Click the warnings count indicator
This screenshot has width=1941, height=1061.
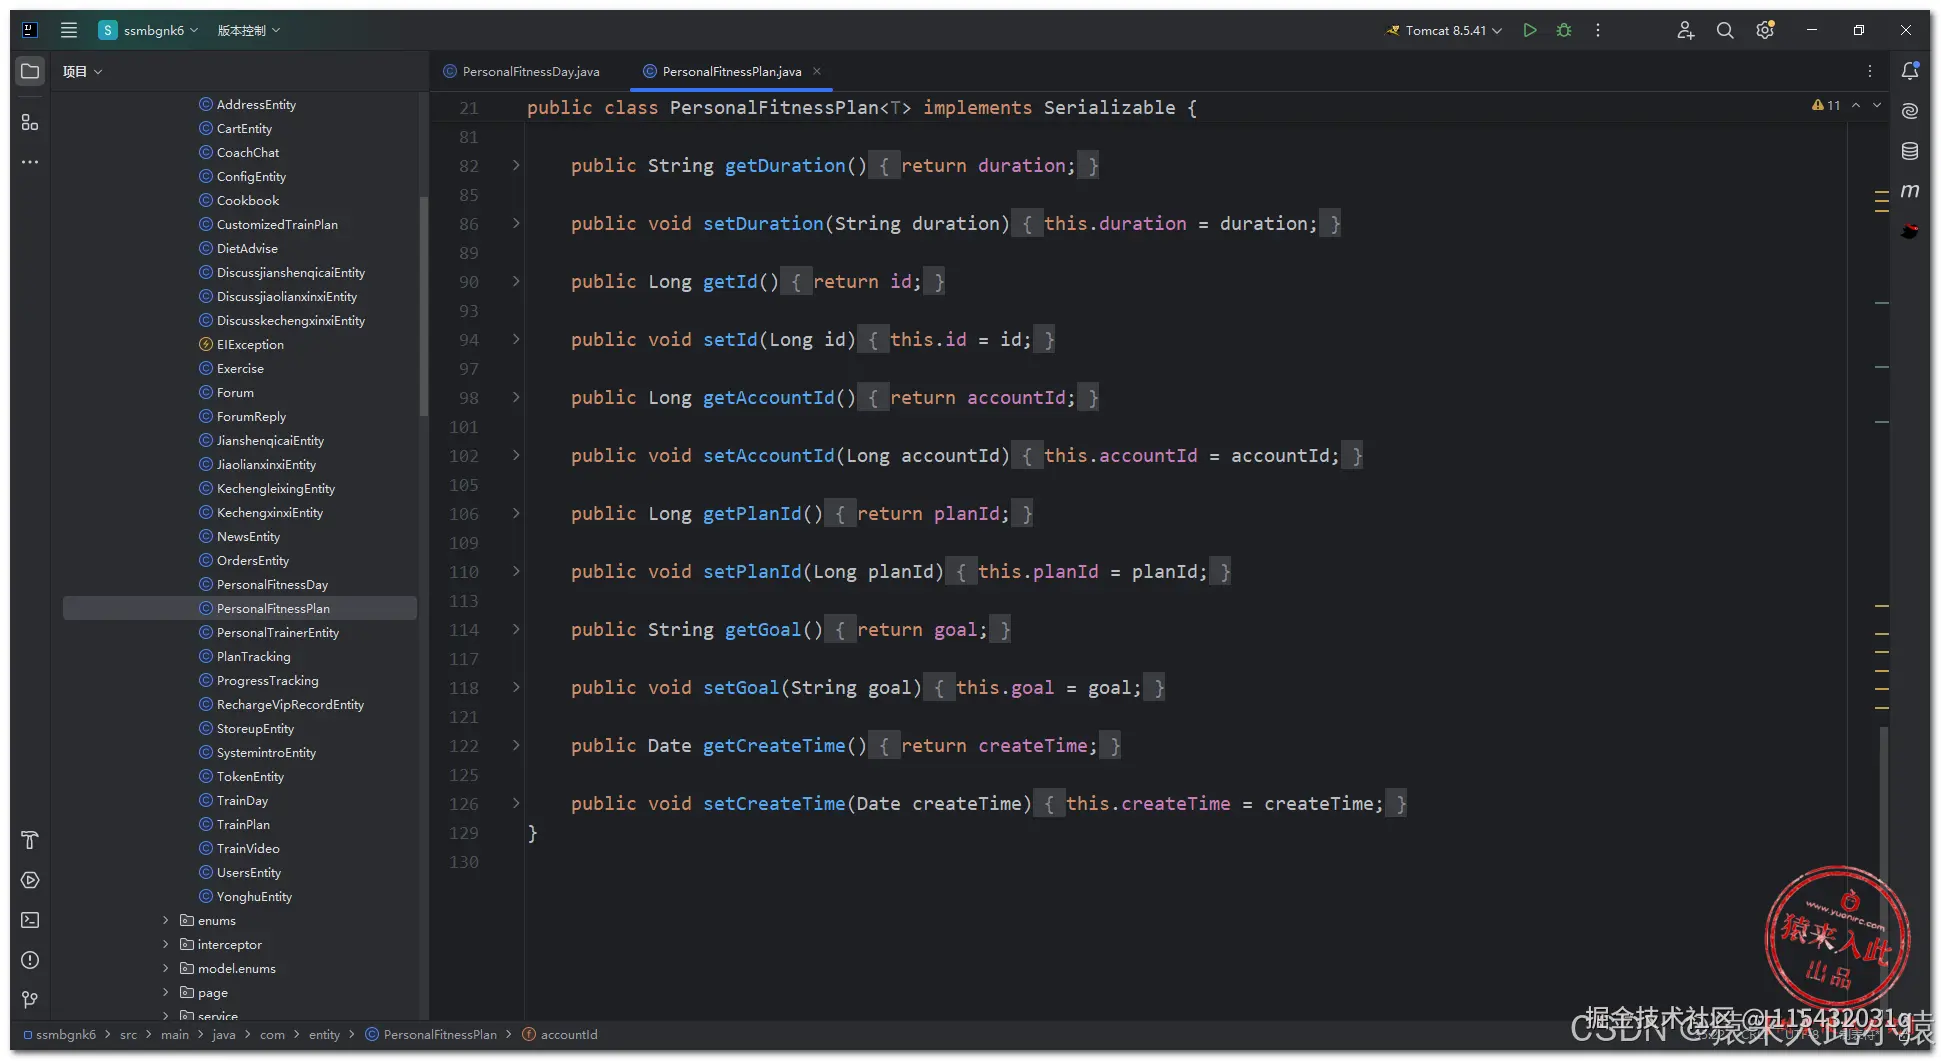(x=1826, y=105)
